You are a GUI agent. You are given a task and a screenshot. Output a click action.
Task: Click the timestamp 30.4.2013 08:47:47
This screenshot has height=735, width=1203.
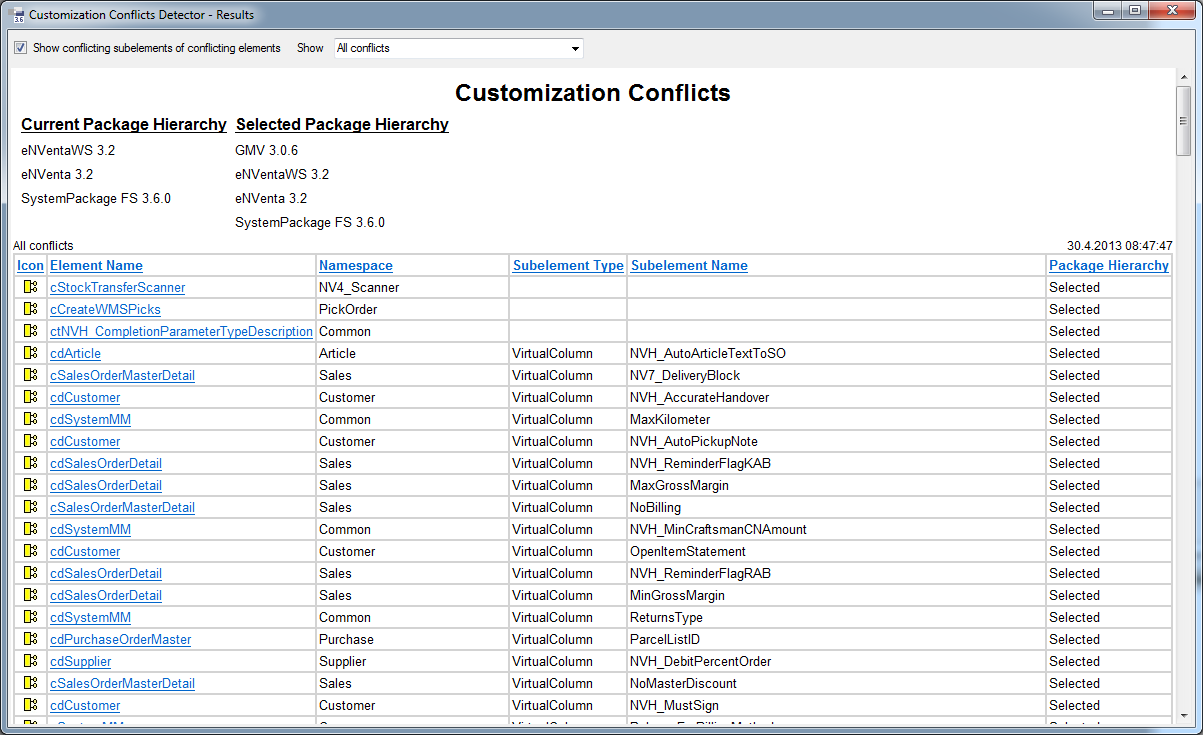pos(1119,245)
